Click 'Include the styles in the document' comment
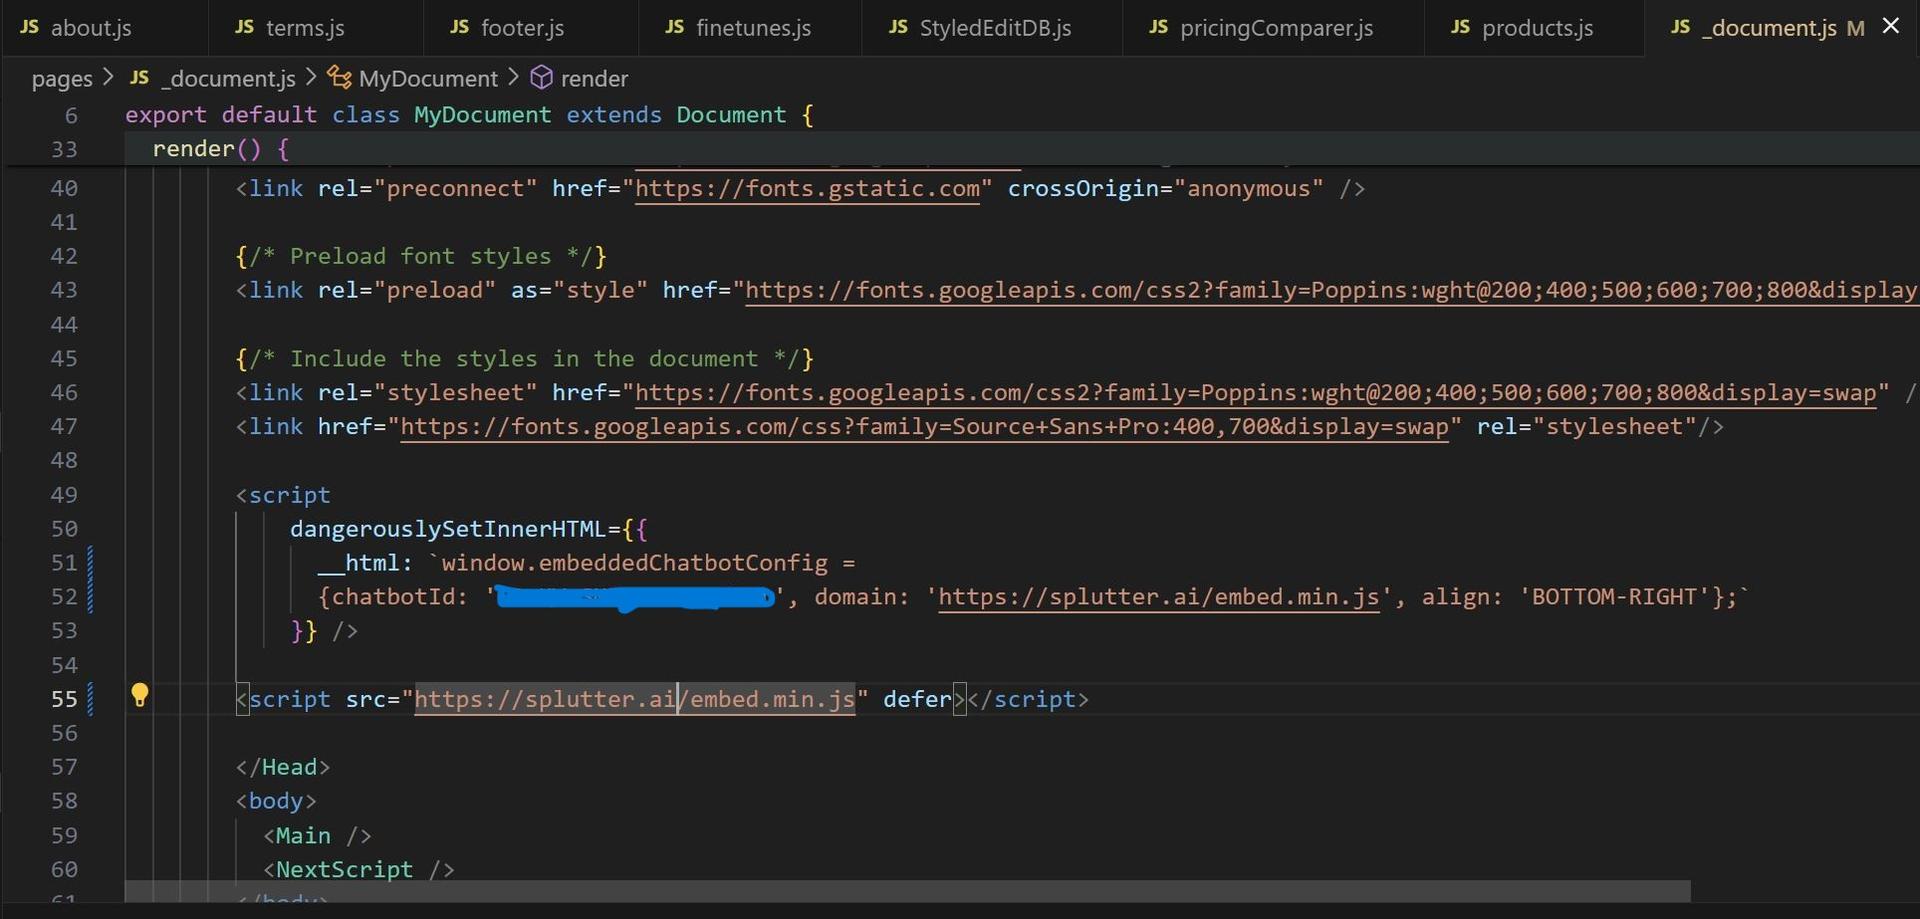The width and height of the screenshot is (1920, 919). (x=525, y=358)
